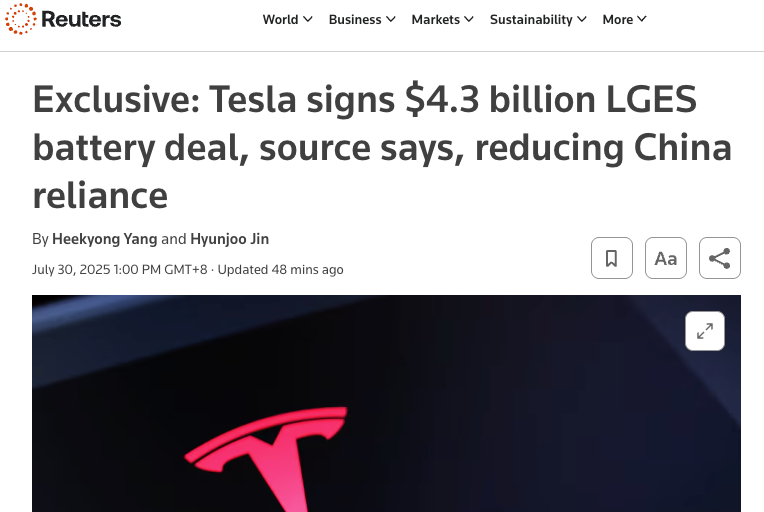
Task: Expand the More menu chevron
Action: coord(642,19)
